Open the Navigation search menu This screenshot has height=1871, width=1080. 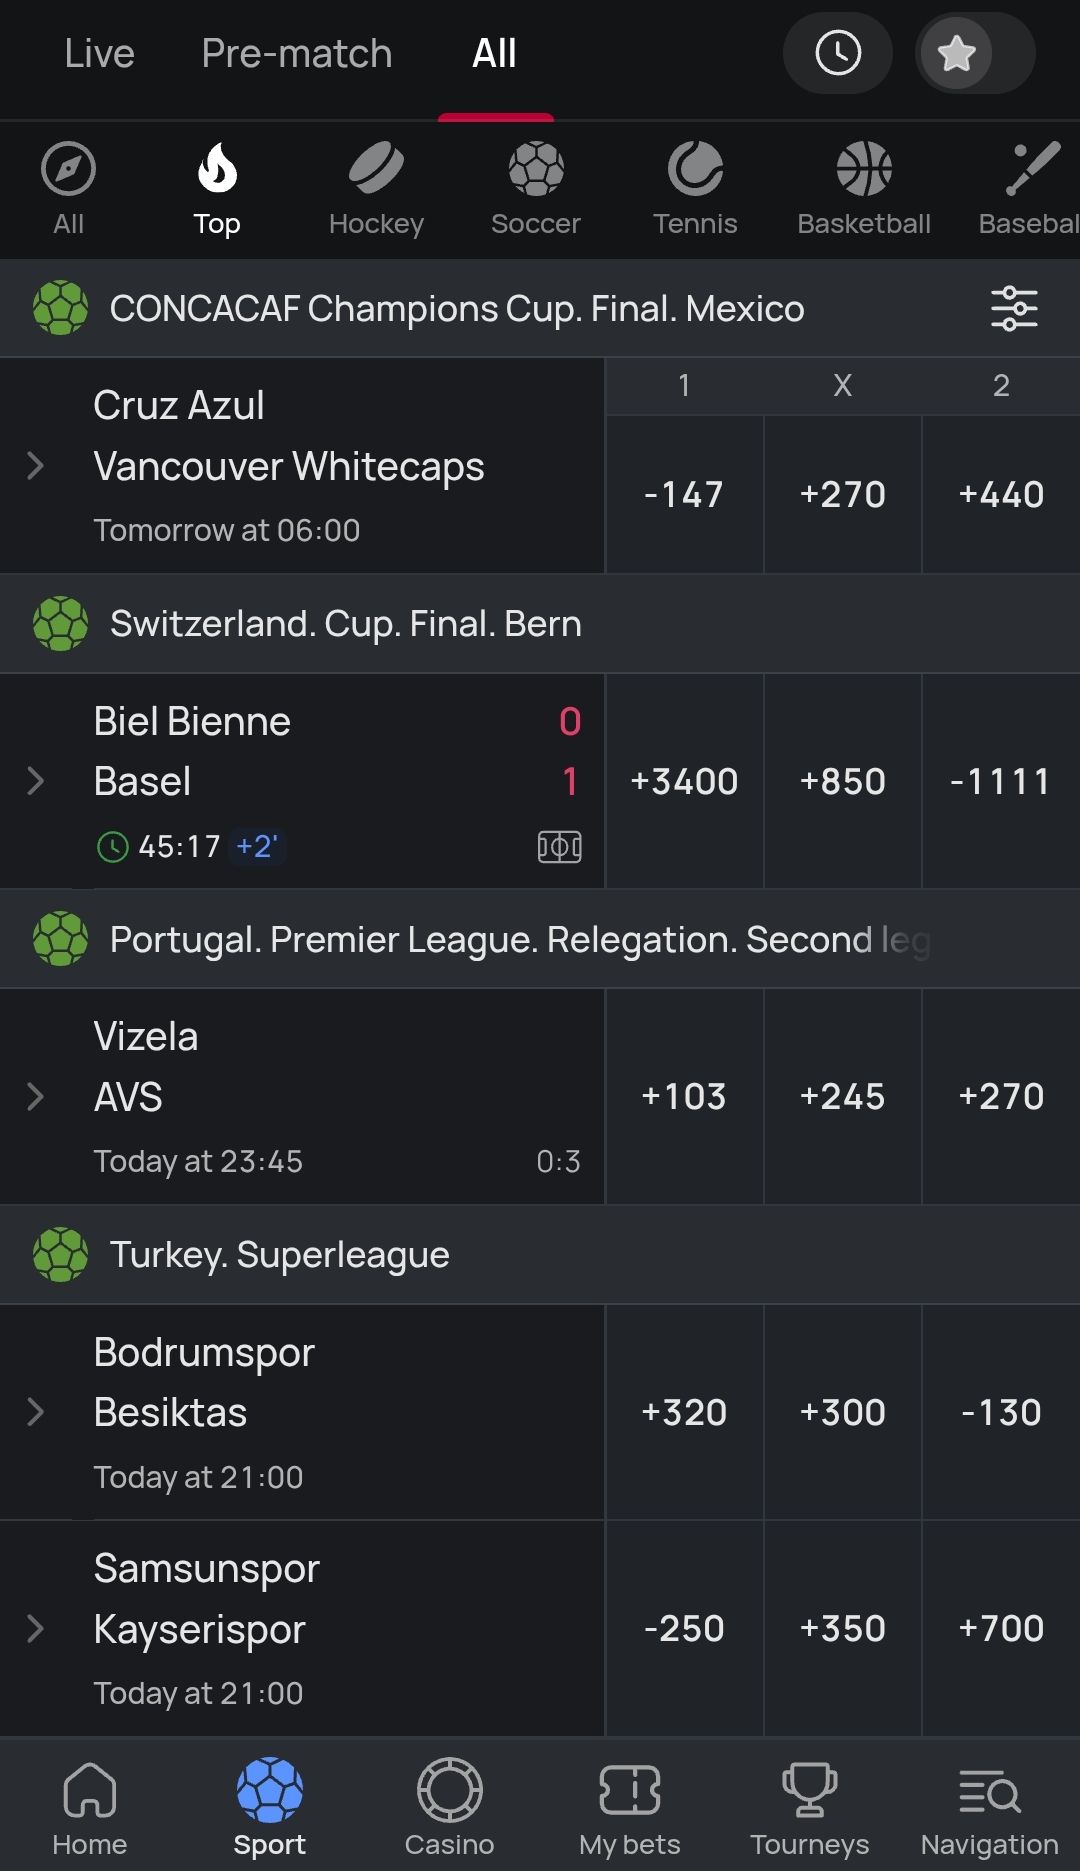[x=989, y=1806]
